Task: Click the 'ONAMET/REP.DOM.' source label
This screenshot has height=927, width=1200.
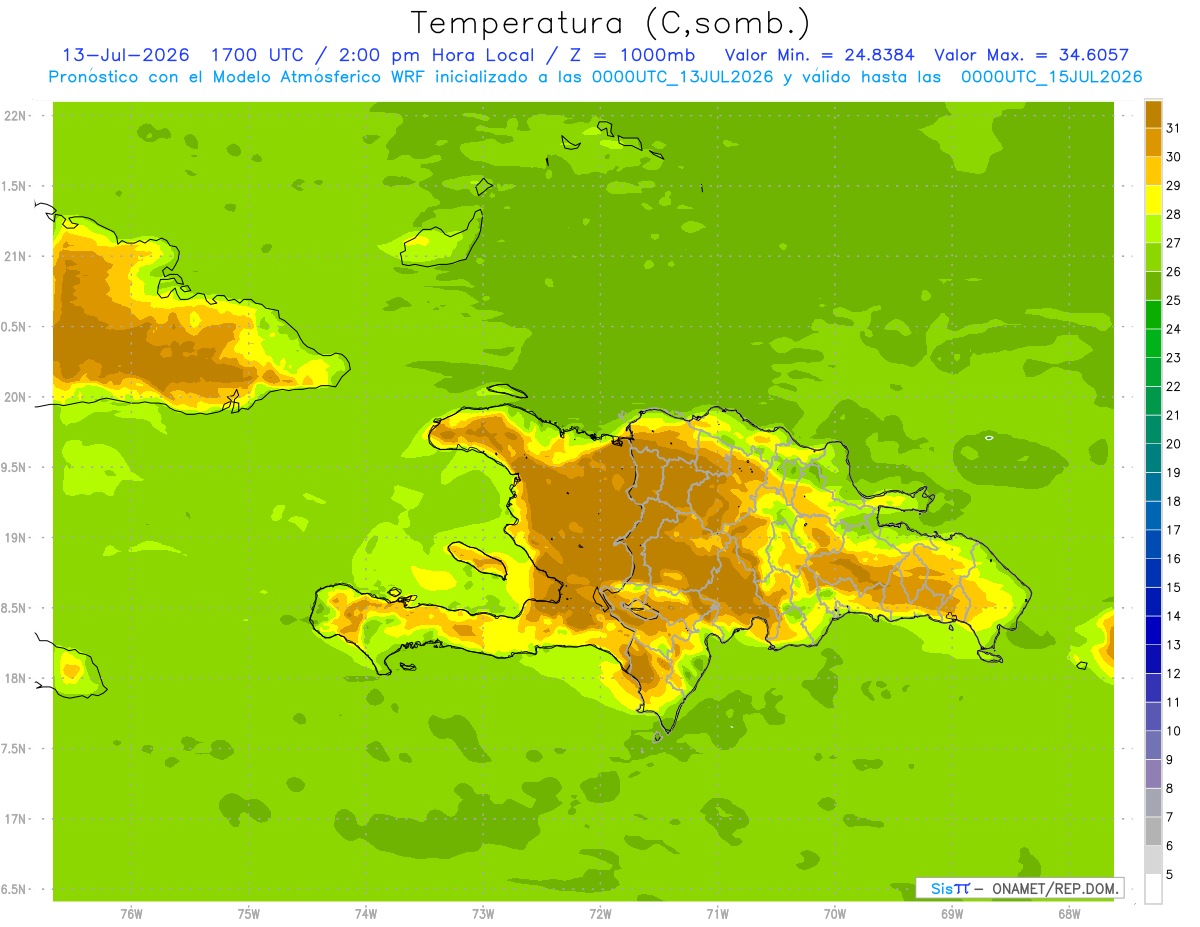Action: click(x=1054, y=888)
